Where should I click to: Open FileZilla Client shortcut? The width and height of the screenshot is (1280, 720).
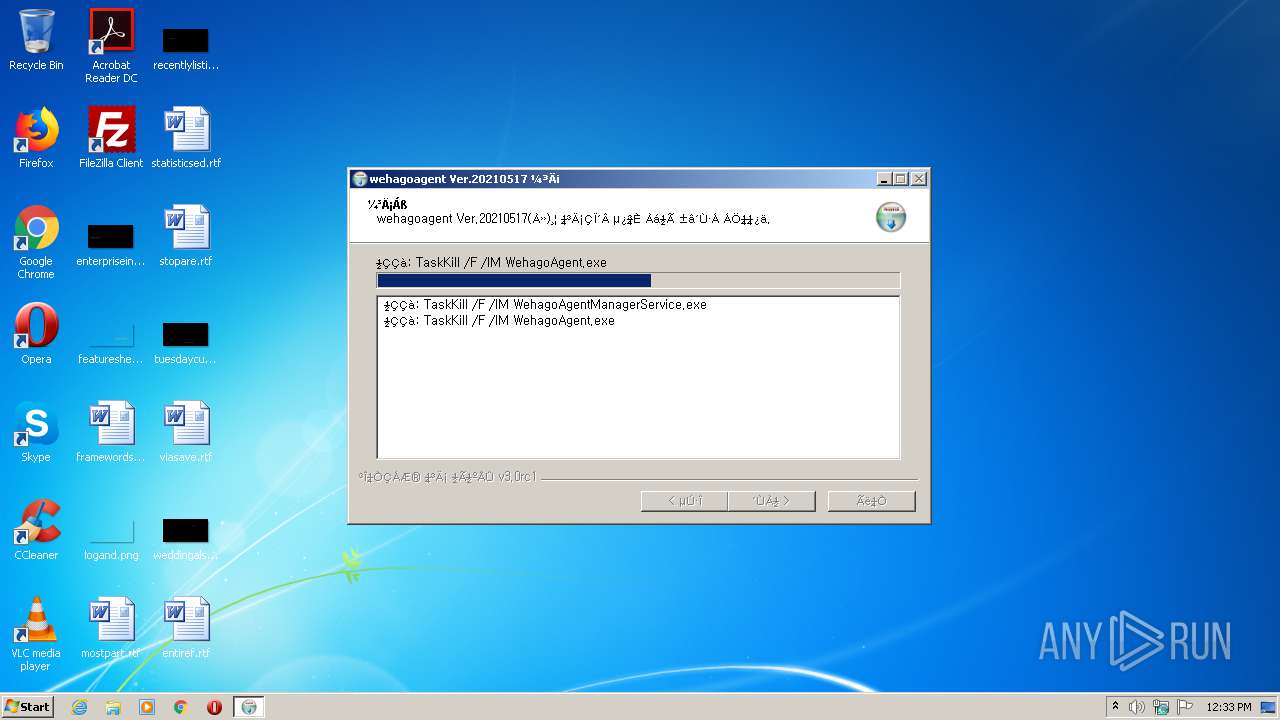pyautogui.click(x=111, y=138)
